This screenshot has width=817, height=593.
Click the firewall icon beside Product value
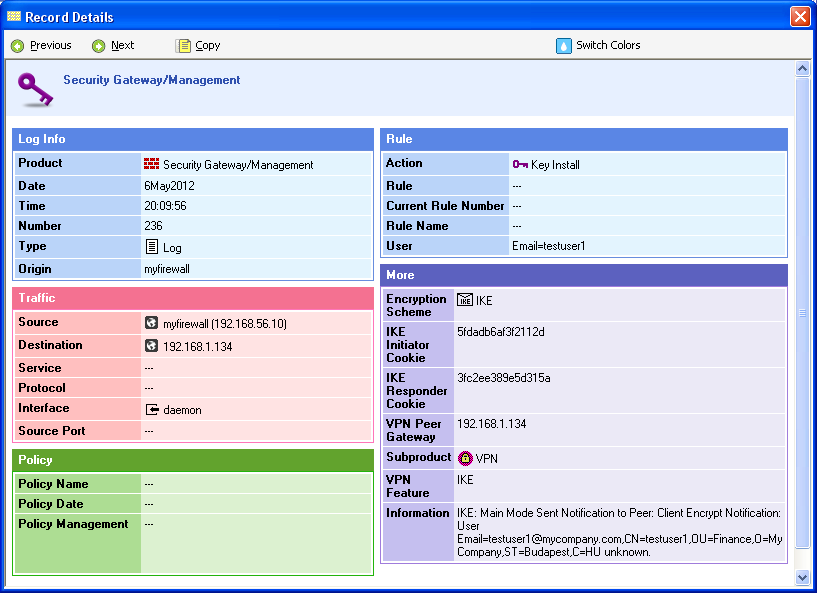pos(151,164)
